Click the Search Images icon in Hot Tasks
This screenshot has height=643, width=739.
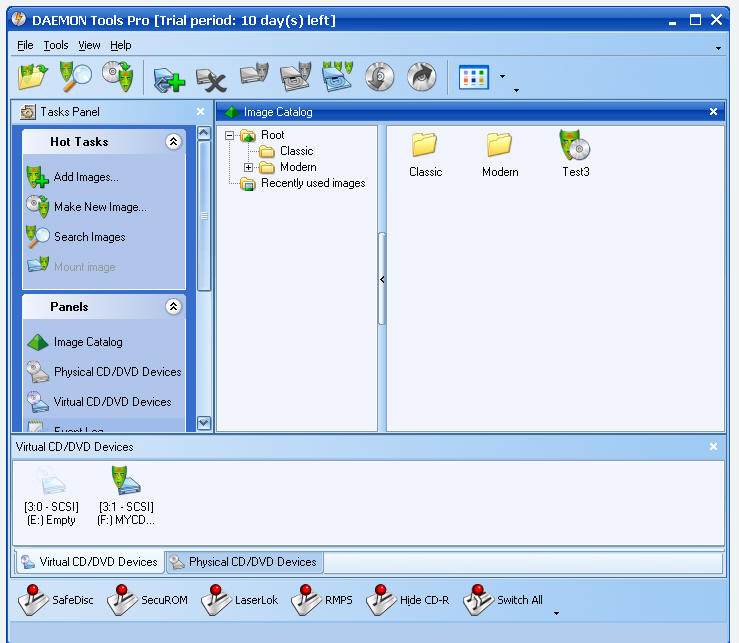(x=37, y=236)
